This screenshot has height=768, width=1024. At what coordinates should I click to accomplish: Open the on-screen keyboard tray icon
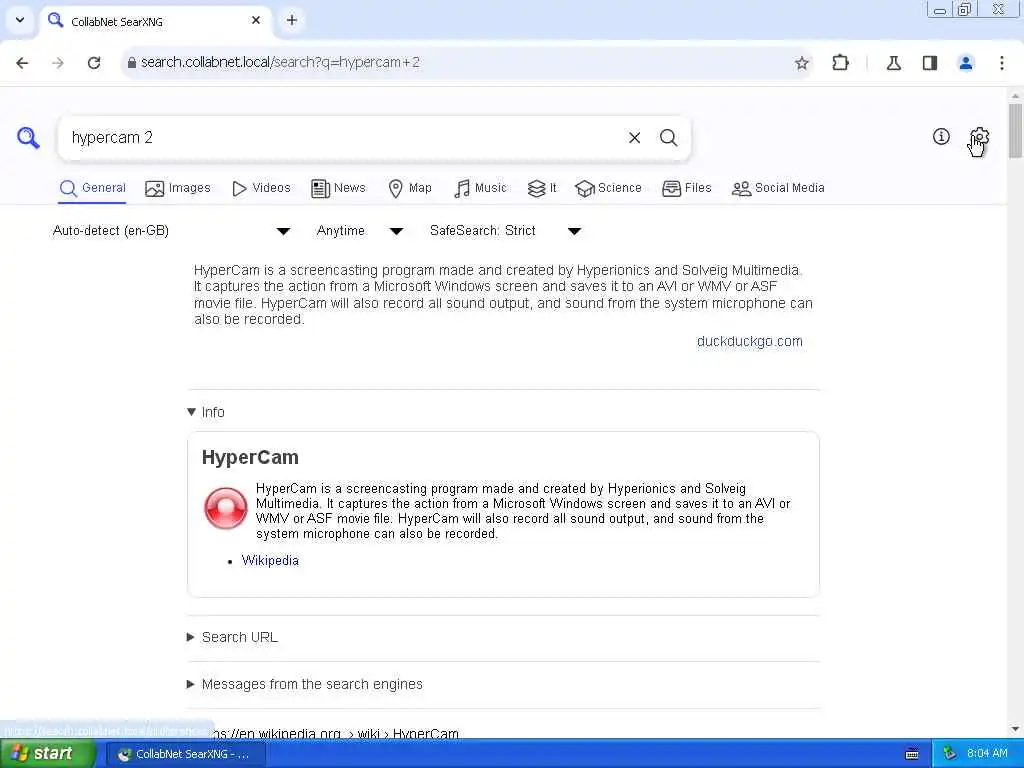click(912, 754)
